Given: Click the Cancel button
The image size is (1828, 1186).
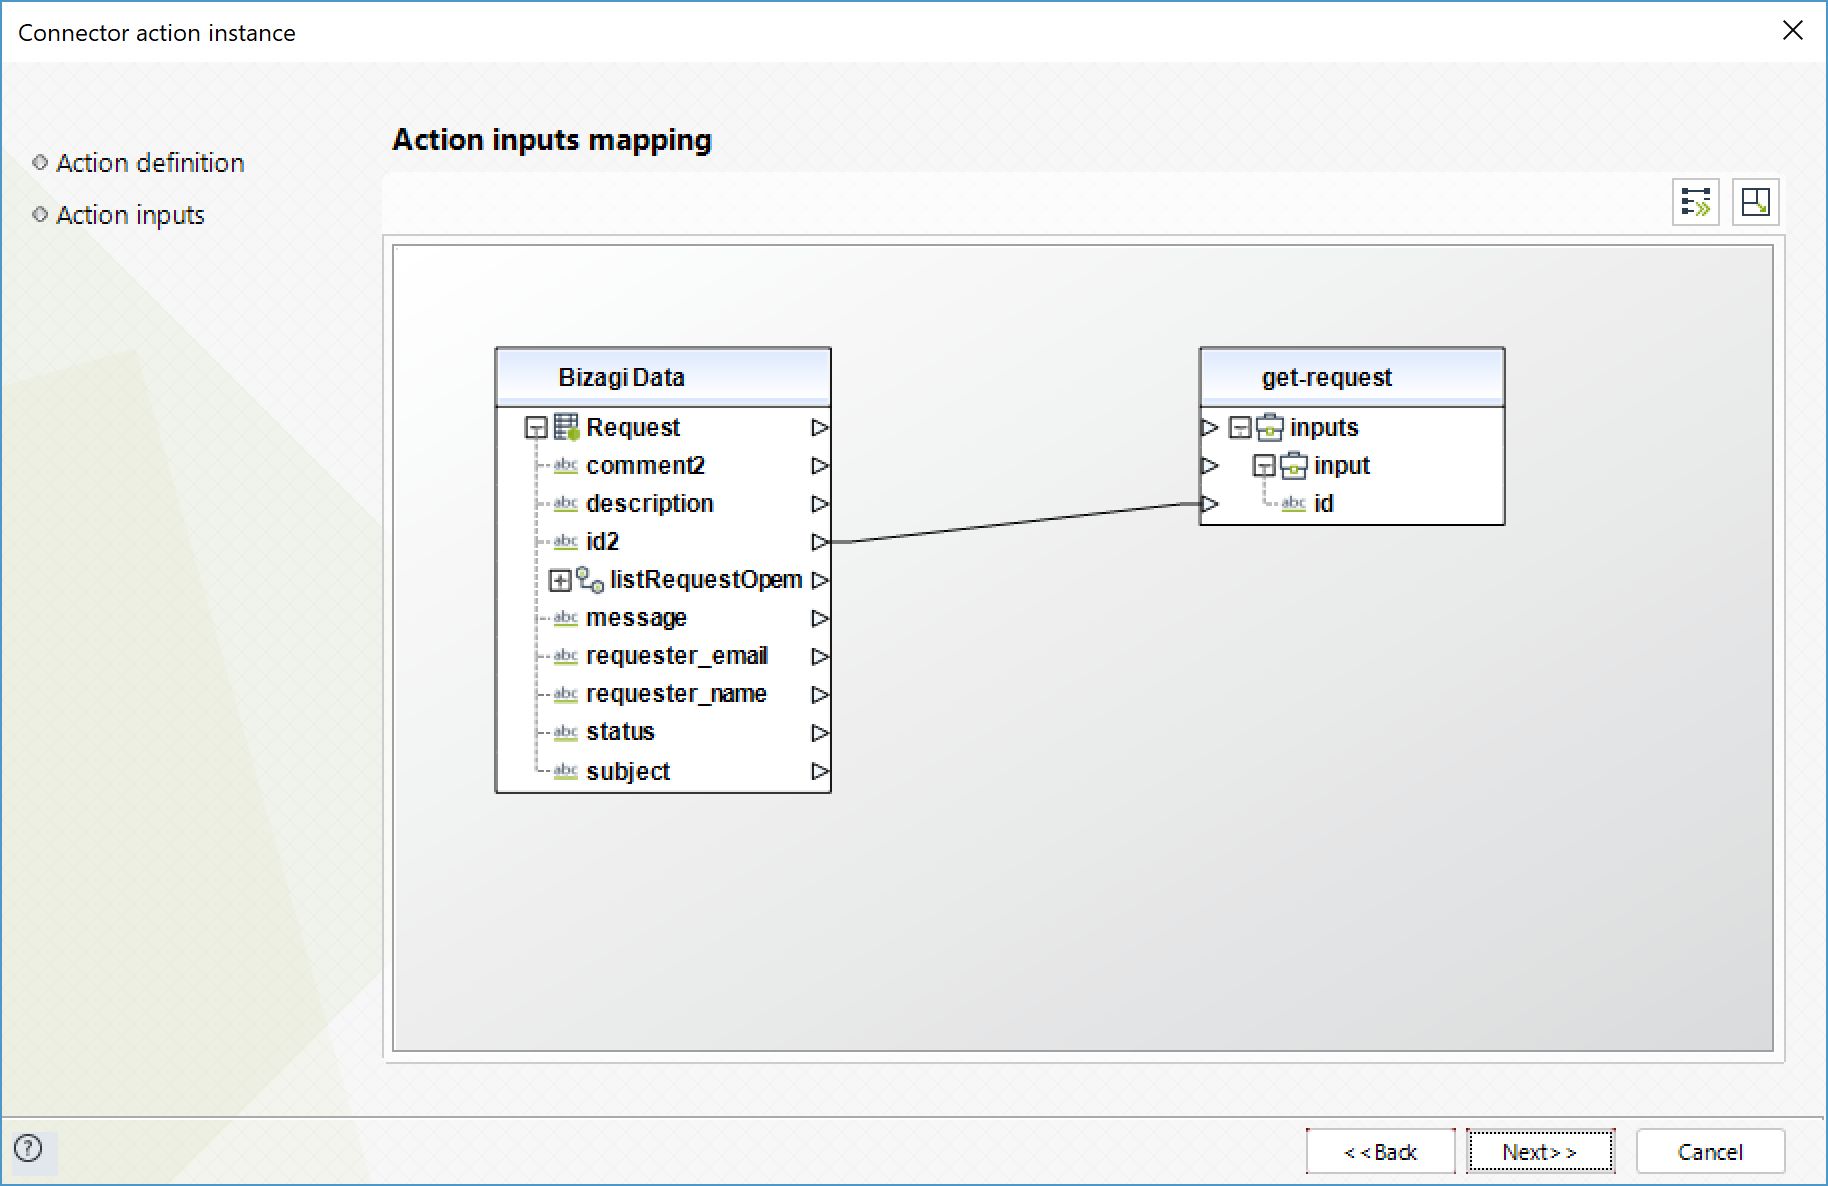Looking at the screenshot, I should (1710, 1152).
